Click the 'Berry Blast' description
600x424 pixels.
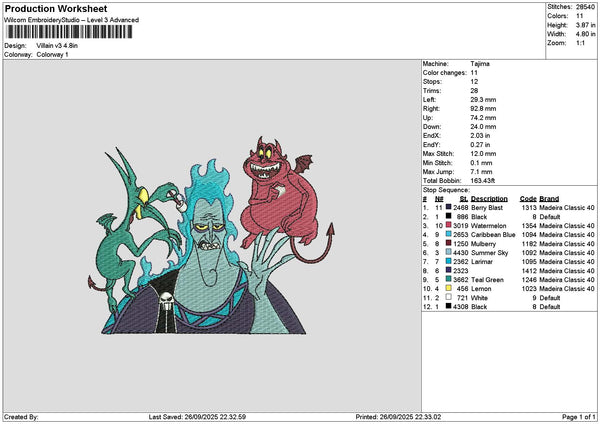tap(487, 207)
